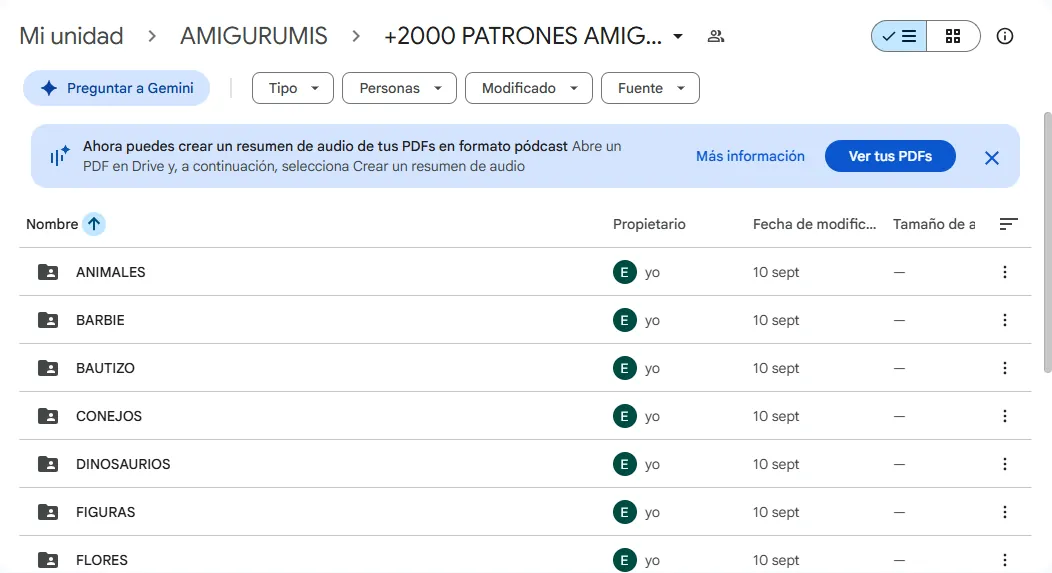This screenshot has width=1052, height=573.
Task: Open sort options icon in header row
Action: coord(1008,224)
